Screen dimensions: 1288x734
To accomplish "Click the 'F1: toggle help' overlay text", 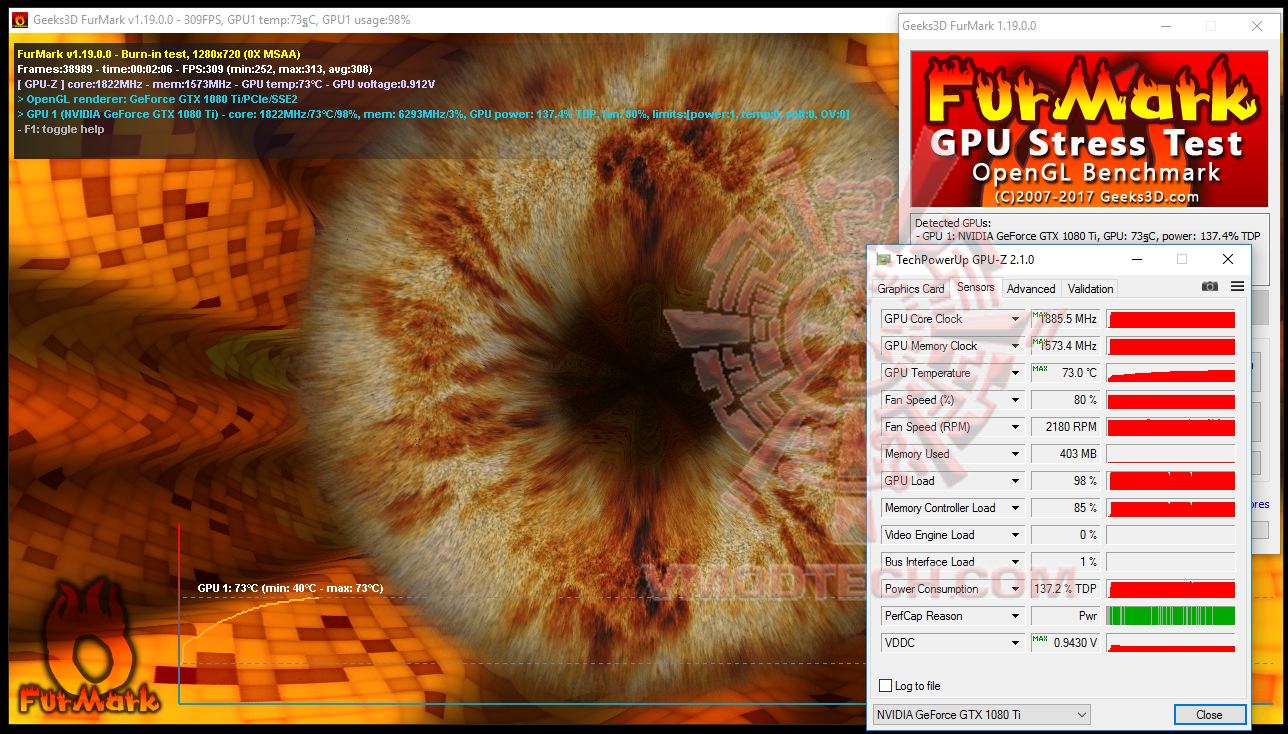I will pyautogui.click(x=61, y=129).
